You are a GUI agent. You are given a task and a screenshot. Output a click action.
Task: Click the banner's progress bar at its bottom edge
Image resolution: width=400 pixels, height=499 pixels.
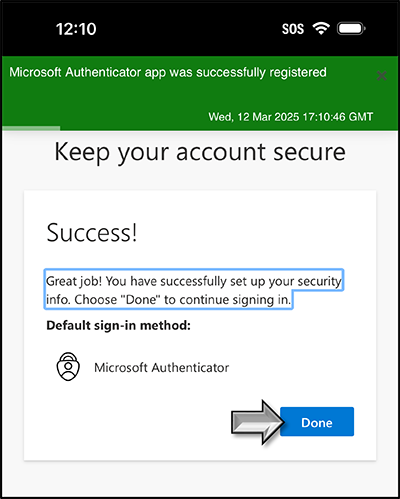click(x=31, y=128)
